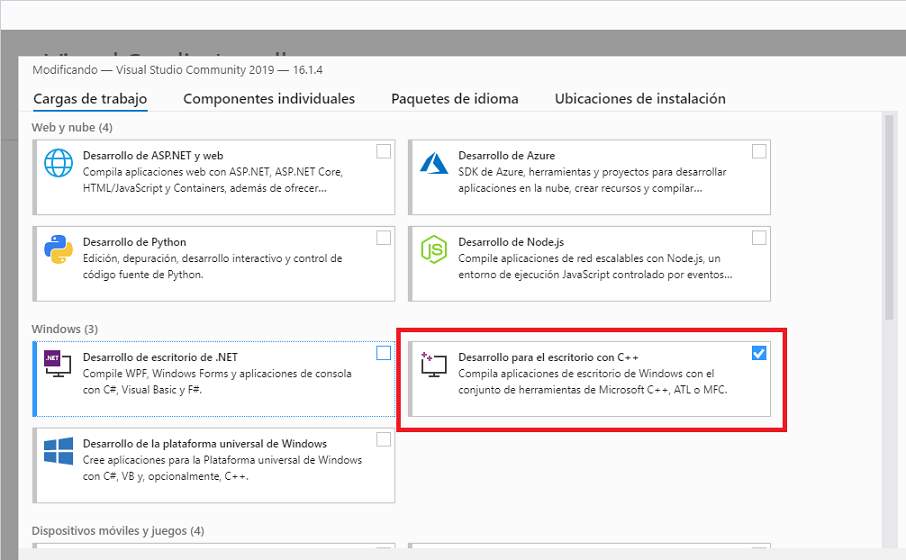Click the C++ workload description text
Image resolution: width=906 pixels, height=560 pixels.
click(593, 381)
